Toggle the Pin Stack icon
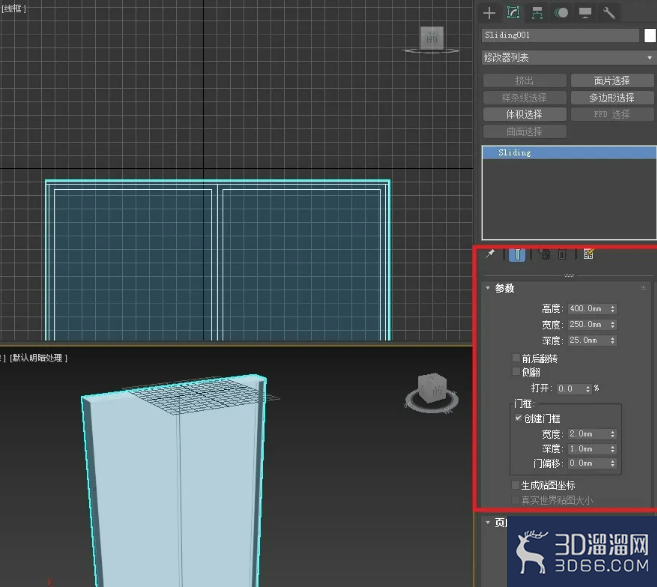 point(490,253)
